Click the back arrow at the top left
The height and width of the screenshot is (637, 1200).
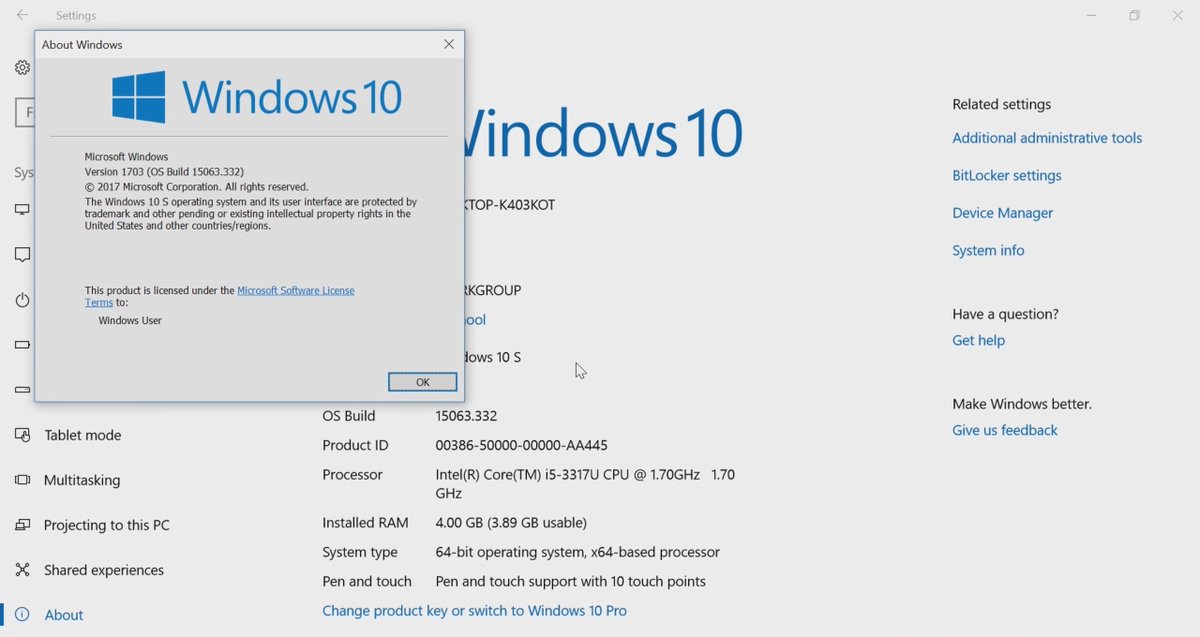point(22,15)
